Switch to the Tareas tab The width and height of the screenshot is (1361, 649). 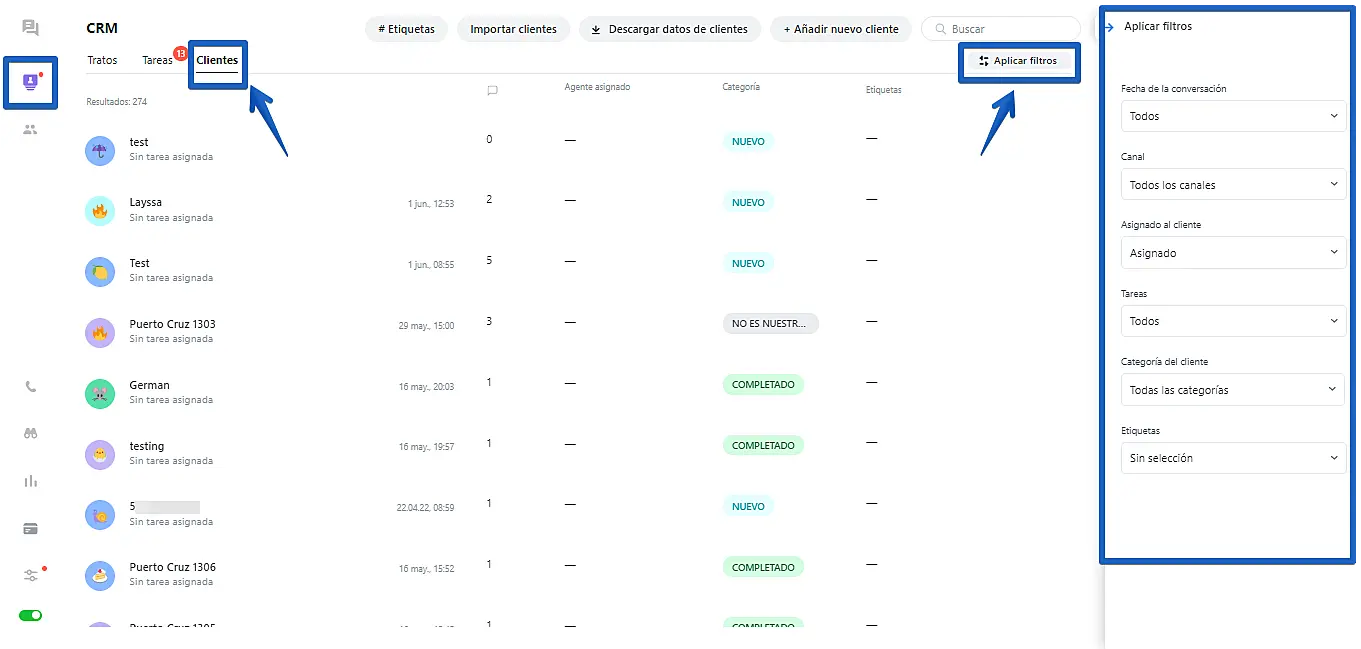tap(157, 60)
